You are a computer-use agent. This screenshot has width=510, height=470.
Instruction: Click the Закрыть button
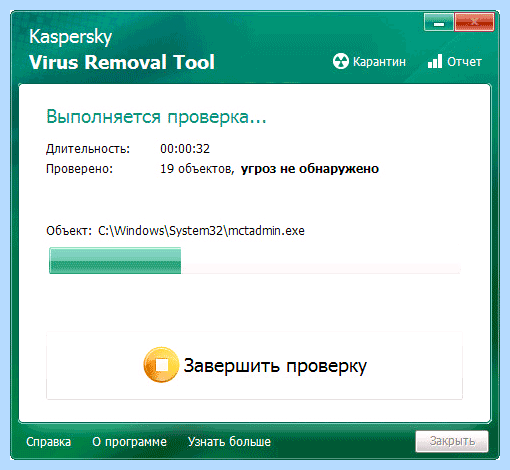(452, 441)
